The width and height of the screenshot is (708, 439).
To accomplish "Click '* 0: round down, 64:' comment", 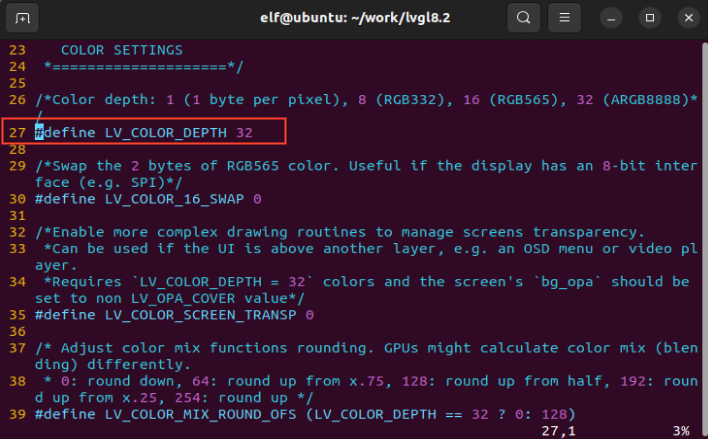I will click(130, 382).
